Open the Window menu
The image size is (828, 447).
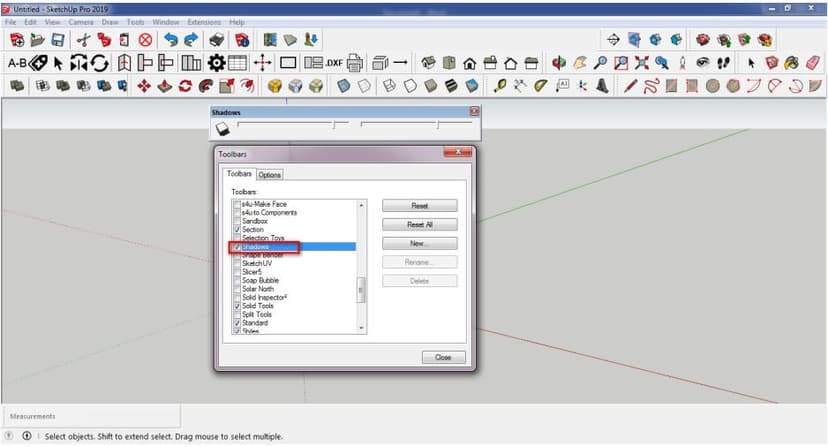(166, 22)
